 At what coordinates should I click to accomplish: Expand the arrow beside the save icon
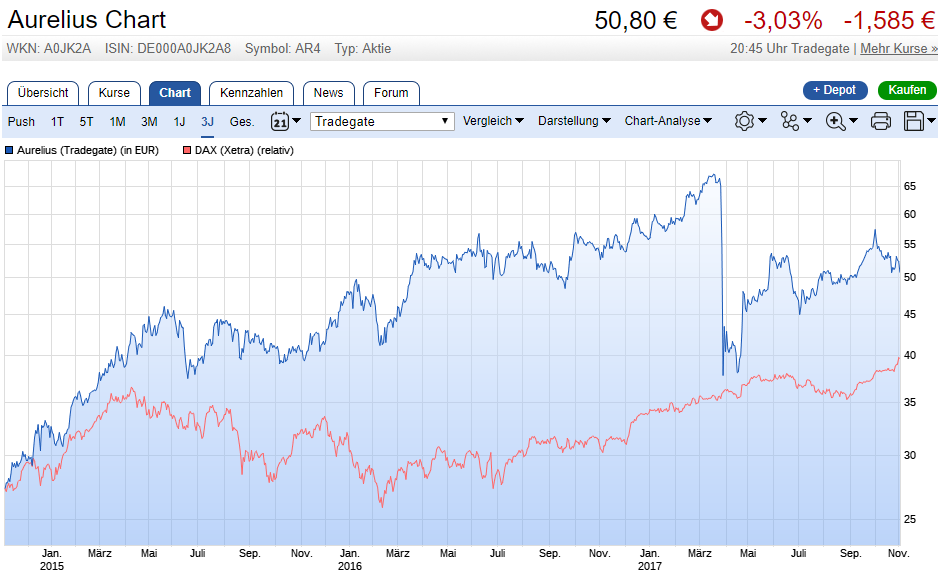(932, 121)
